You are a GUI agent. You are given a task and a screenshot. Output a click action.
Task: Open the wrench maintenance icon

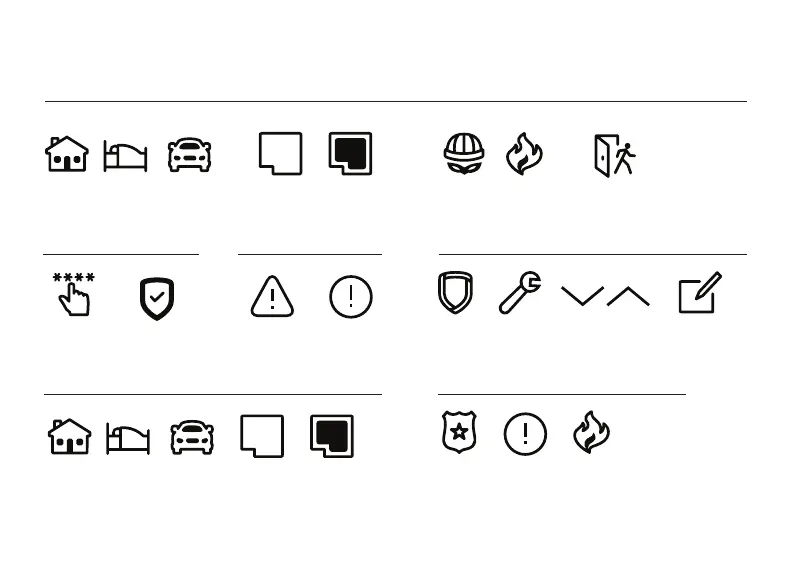(x=520, y=293)
